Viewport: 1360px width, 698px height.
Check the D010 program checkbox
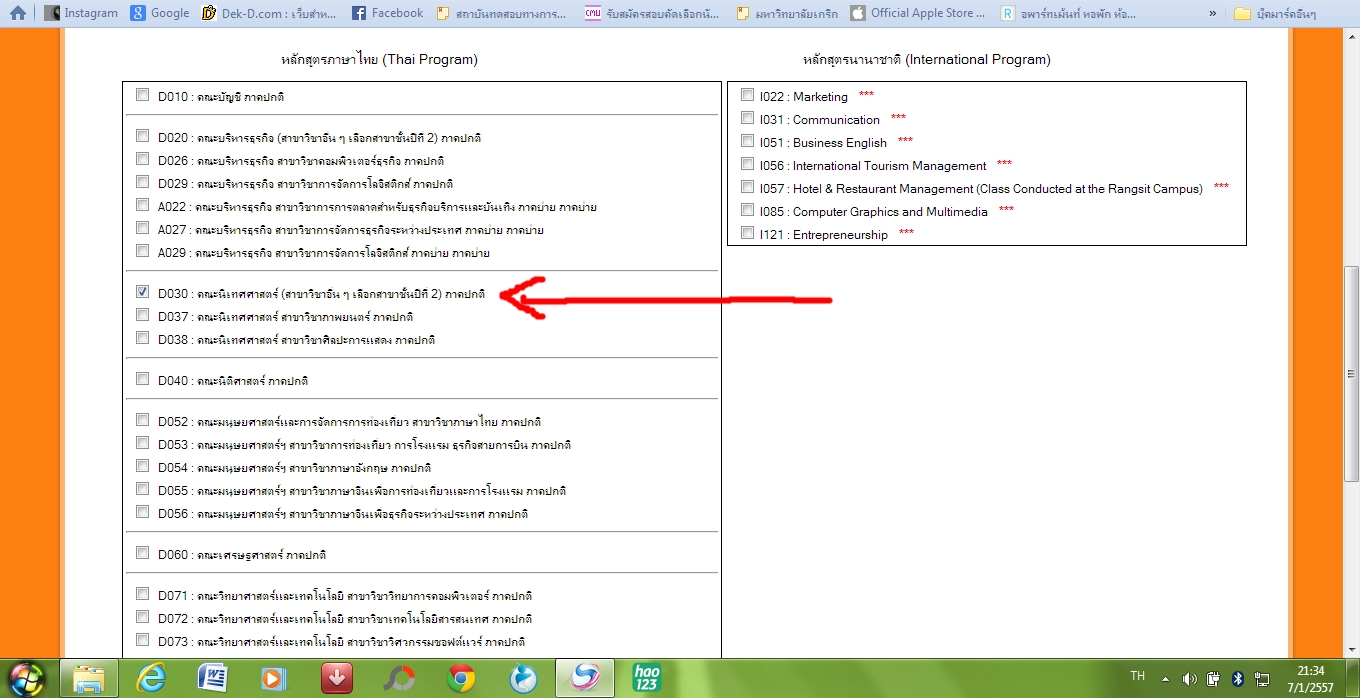142,95
